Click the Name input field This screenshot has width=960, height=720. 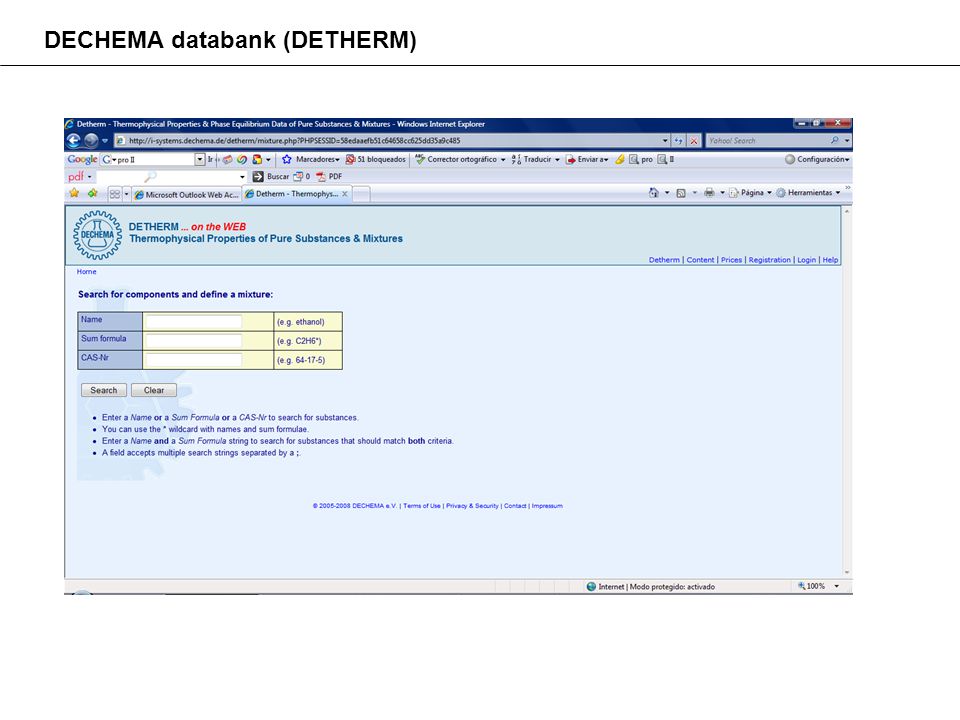point(193,322)
